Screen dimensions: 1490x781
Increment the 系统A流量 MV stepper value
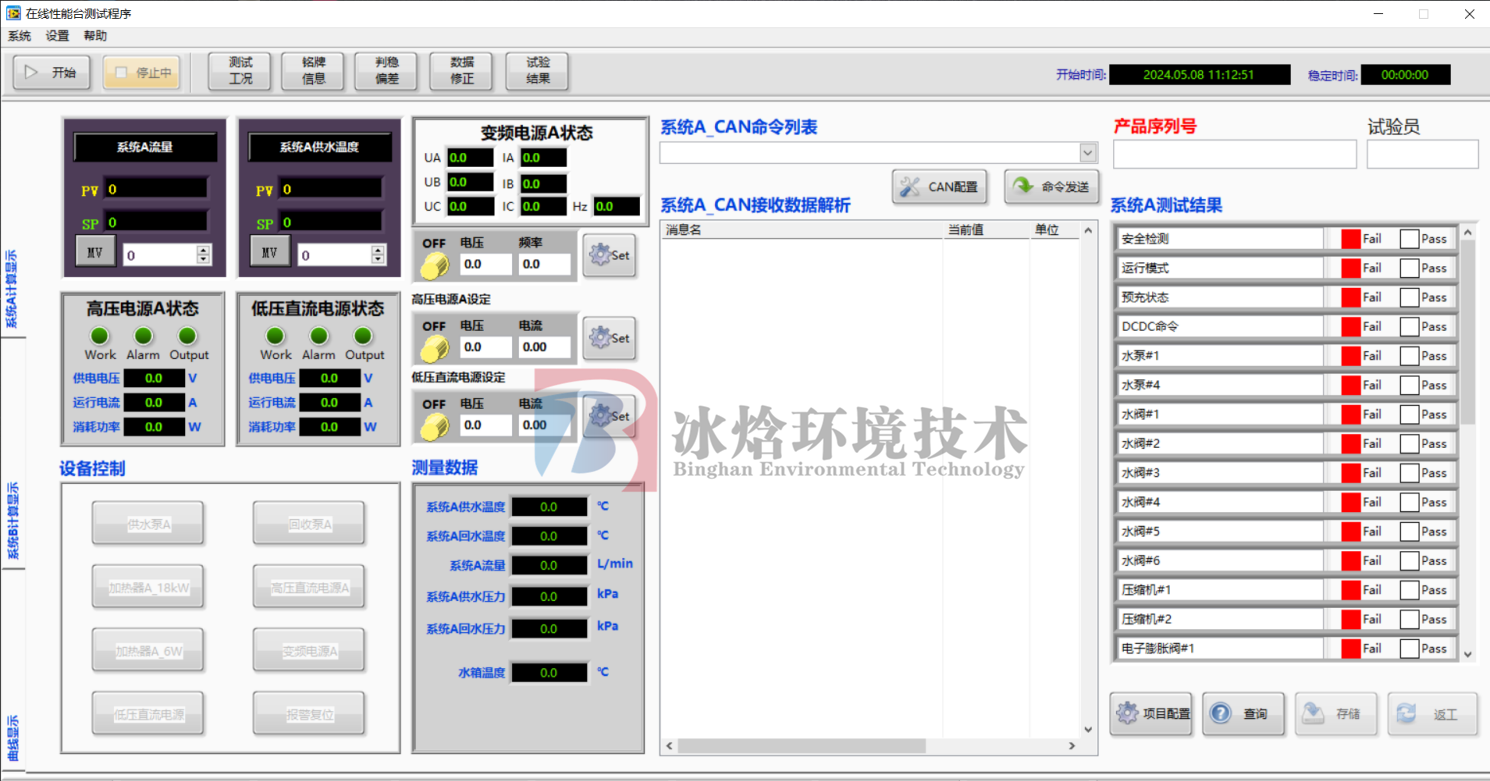[204, 250]
